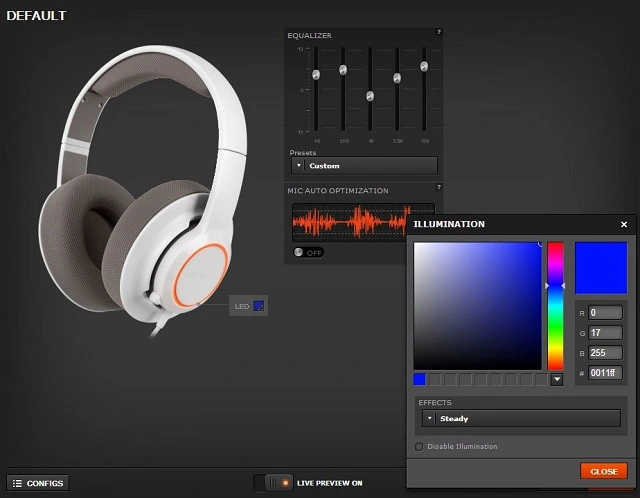Open the Effects Steady dropdown
Image resolution: width=640 pixels, height=498 pixels.
518,418
